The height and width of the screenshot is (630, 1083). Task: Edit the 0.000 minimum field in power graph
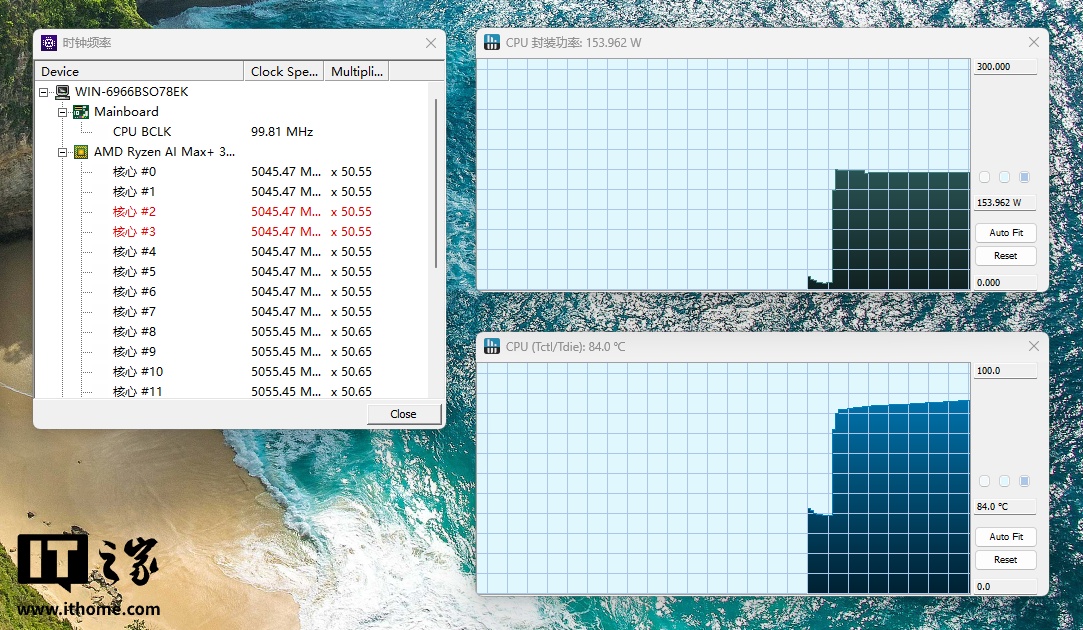coord(1006,283)
